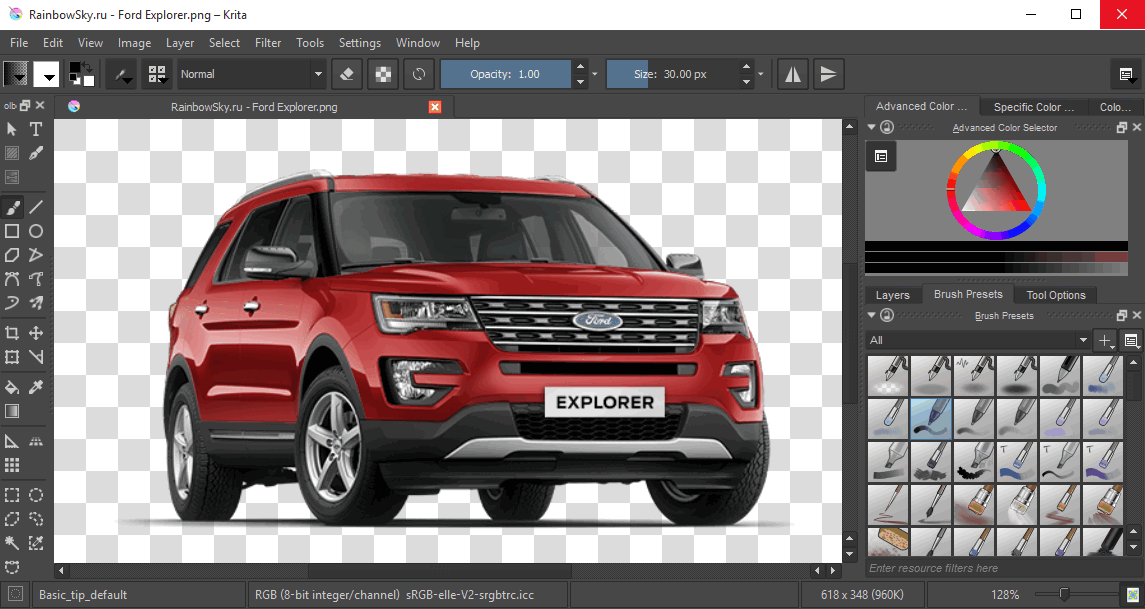Select the Crop tool
The width and height of the screenshot is (1145, 609).
pyautogui.click(x=12, y=333)
